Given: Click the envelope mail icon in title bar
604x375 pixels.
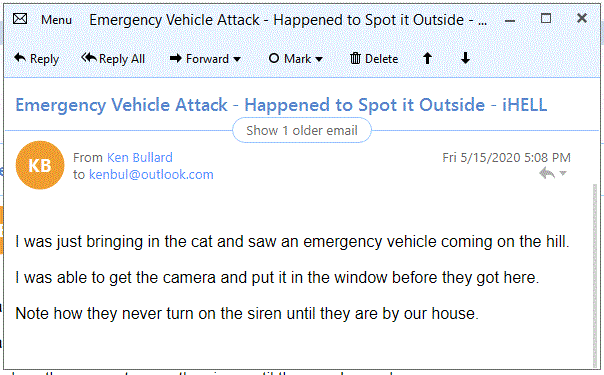Looking at the screenshot, I should point(20,18).
